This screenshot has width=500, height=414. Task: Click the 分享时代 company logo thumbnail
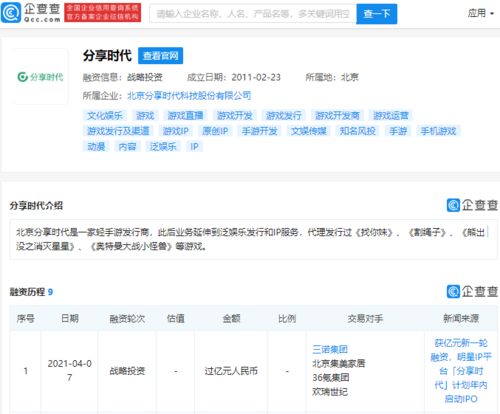(x=40, y=77)
